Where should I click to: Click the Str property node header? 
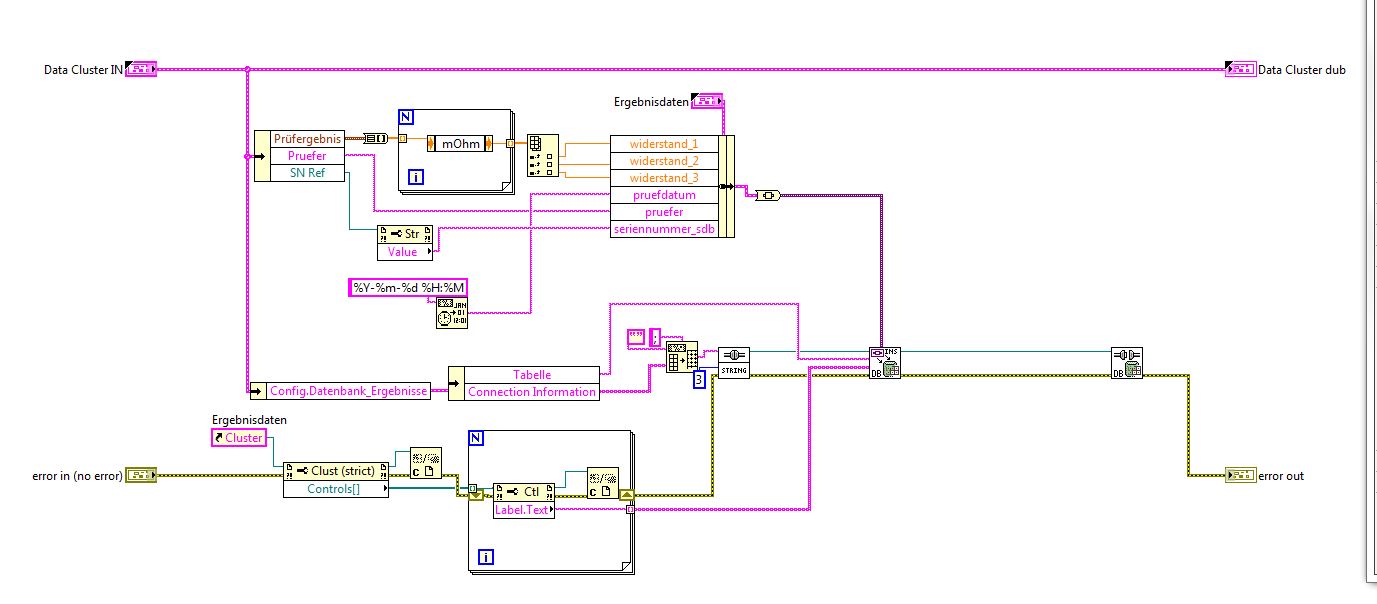tap(406, 235)
